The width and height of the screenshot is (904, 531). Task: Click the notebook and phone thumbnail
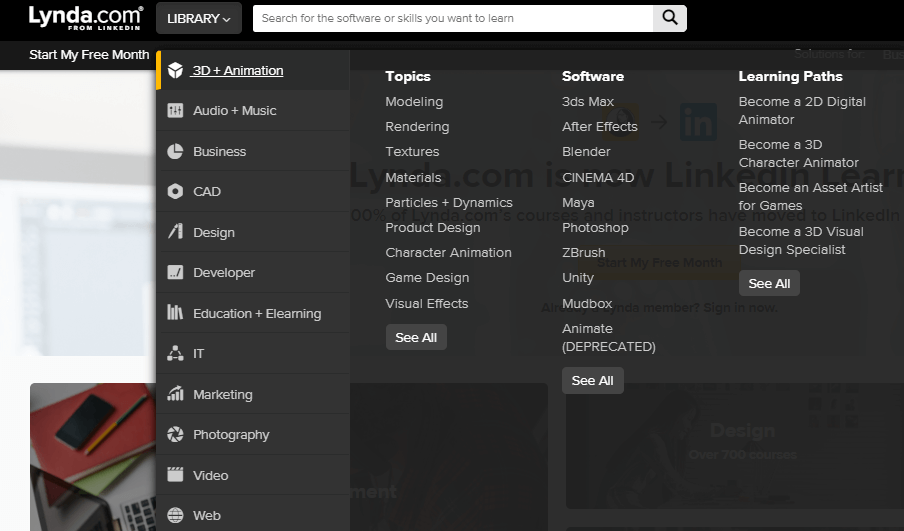click(93, 457)
